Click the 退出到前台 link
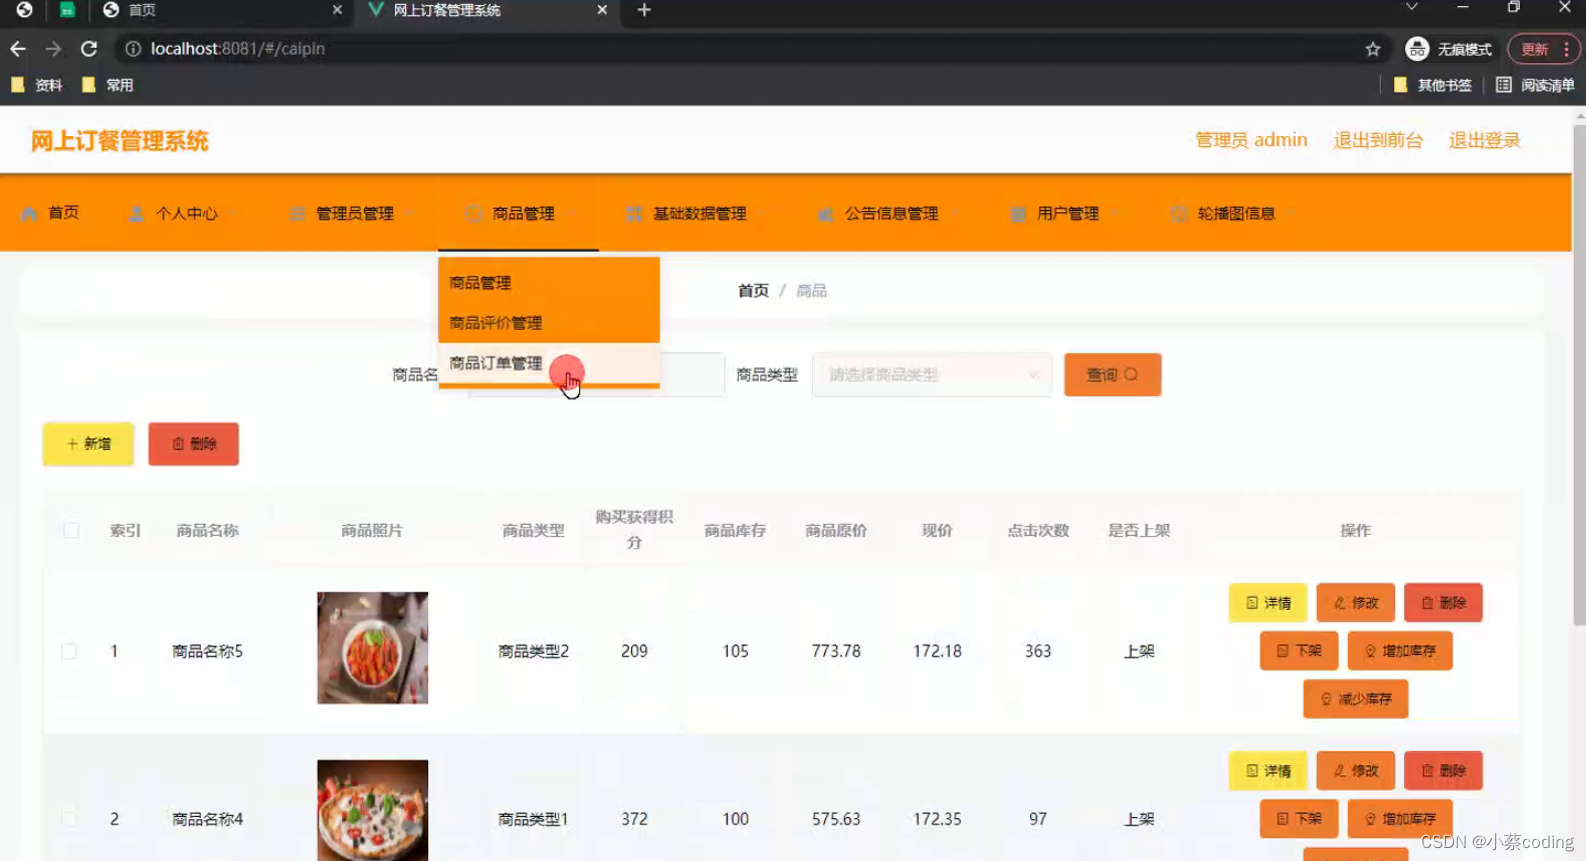Screen dimensions: 1589x861 tap(1378, 140)
